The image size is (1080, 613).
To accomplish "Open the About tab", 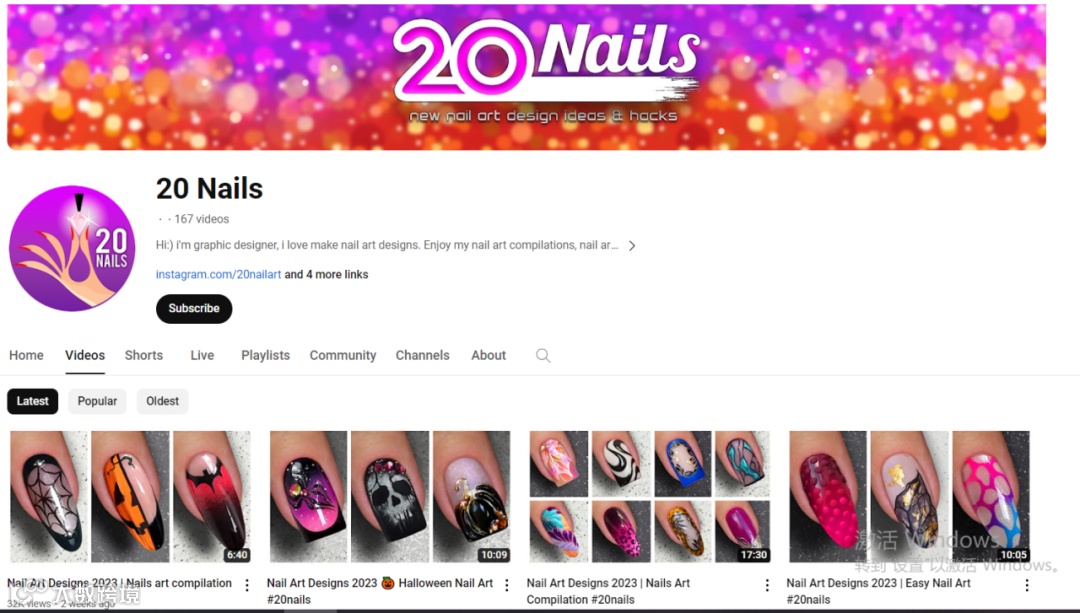I will pyautogui.click(x=488, y=355).
